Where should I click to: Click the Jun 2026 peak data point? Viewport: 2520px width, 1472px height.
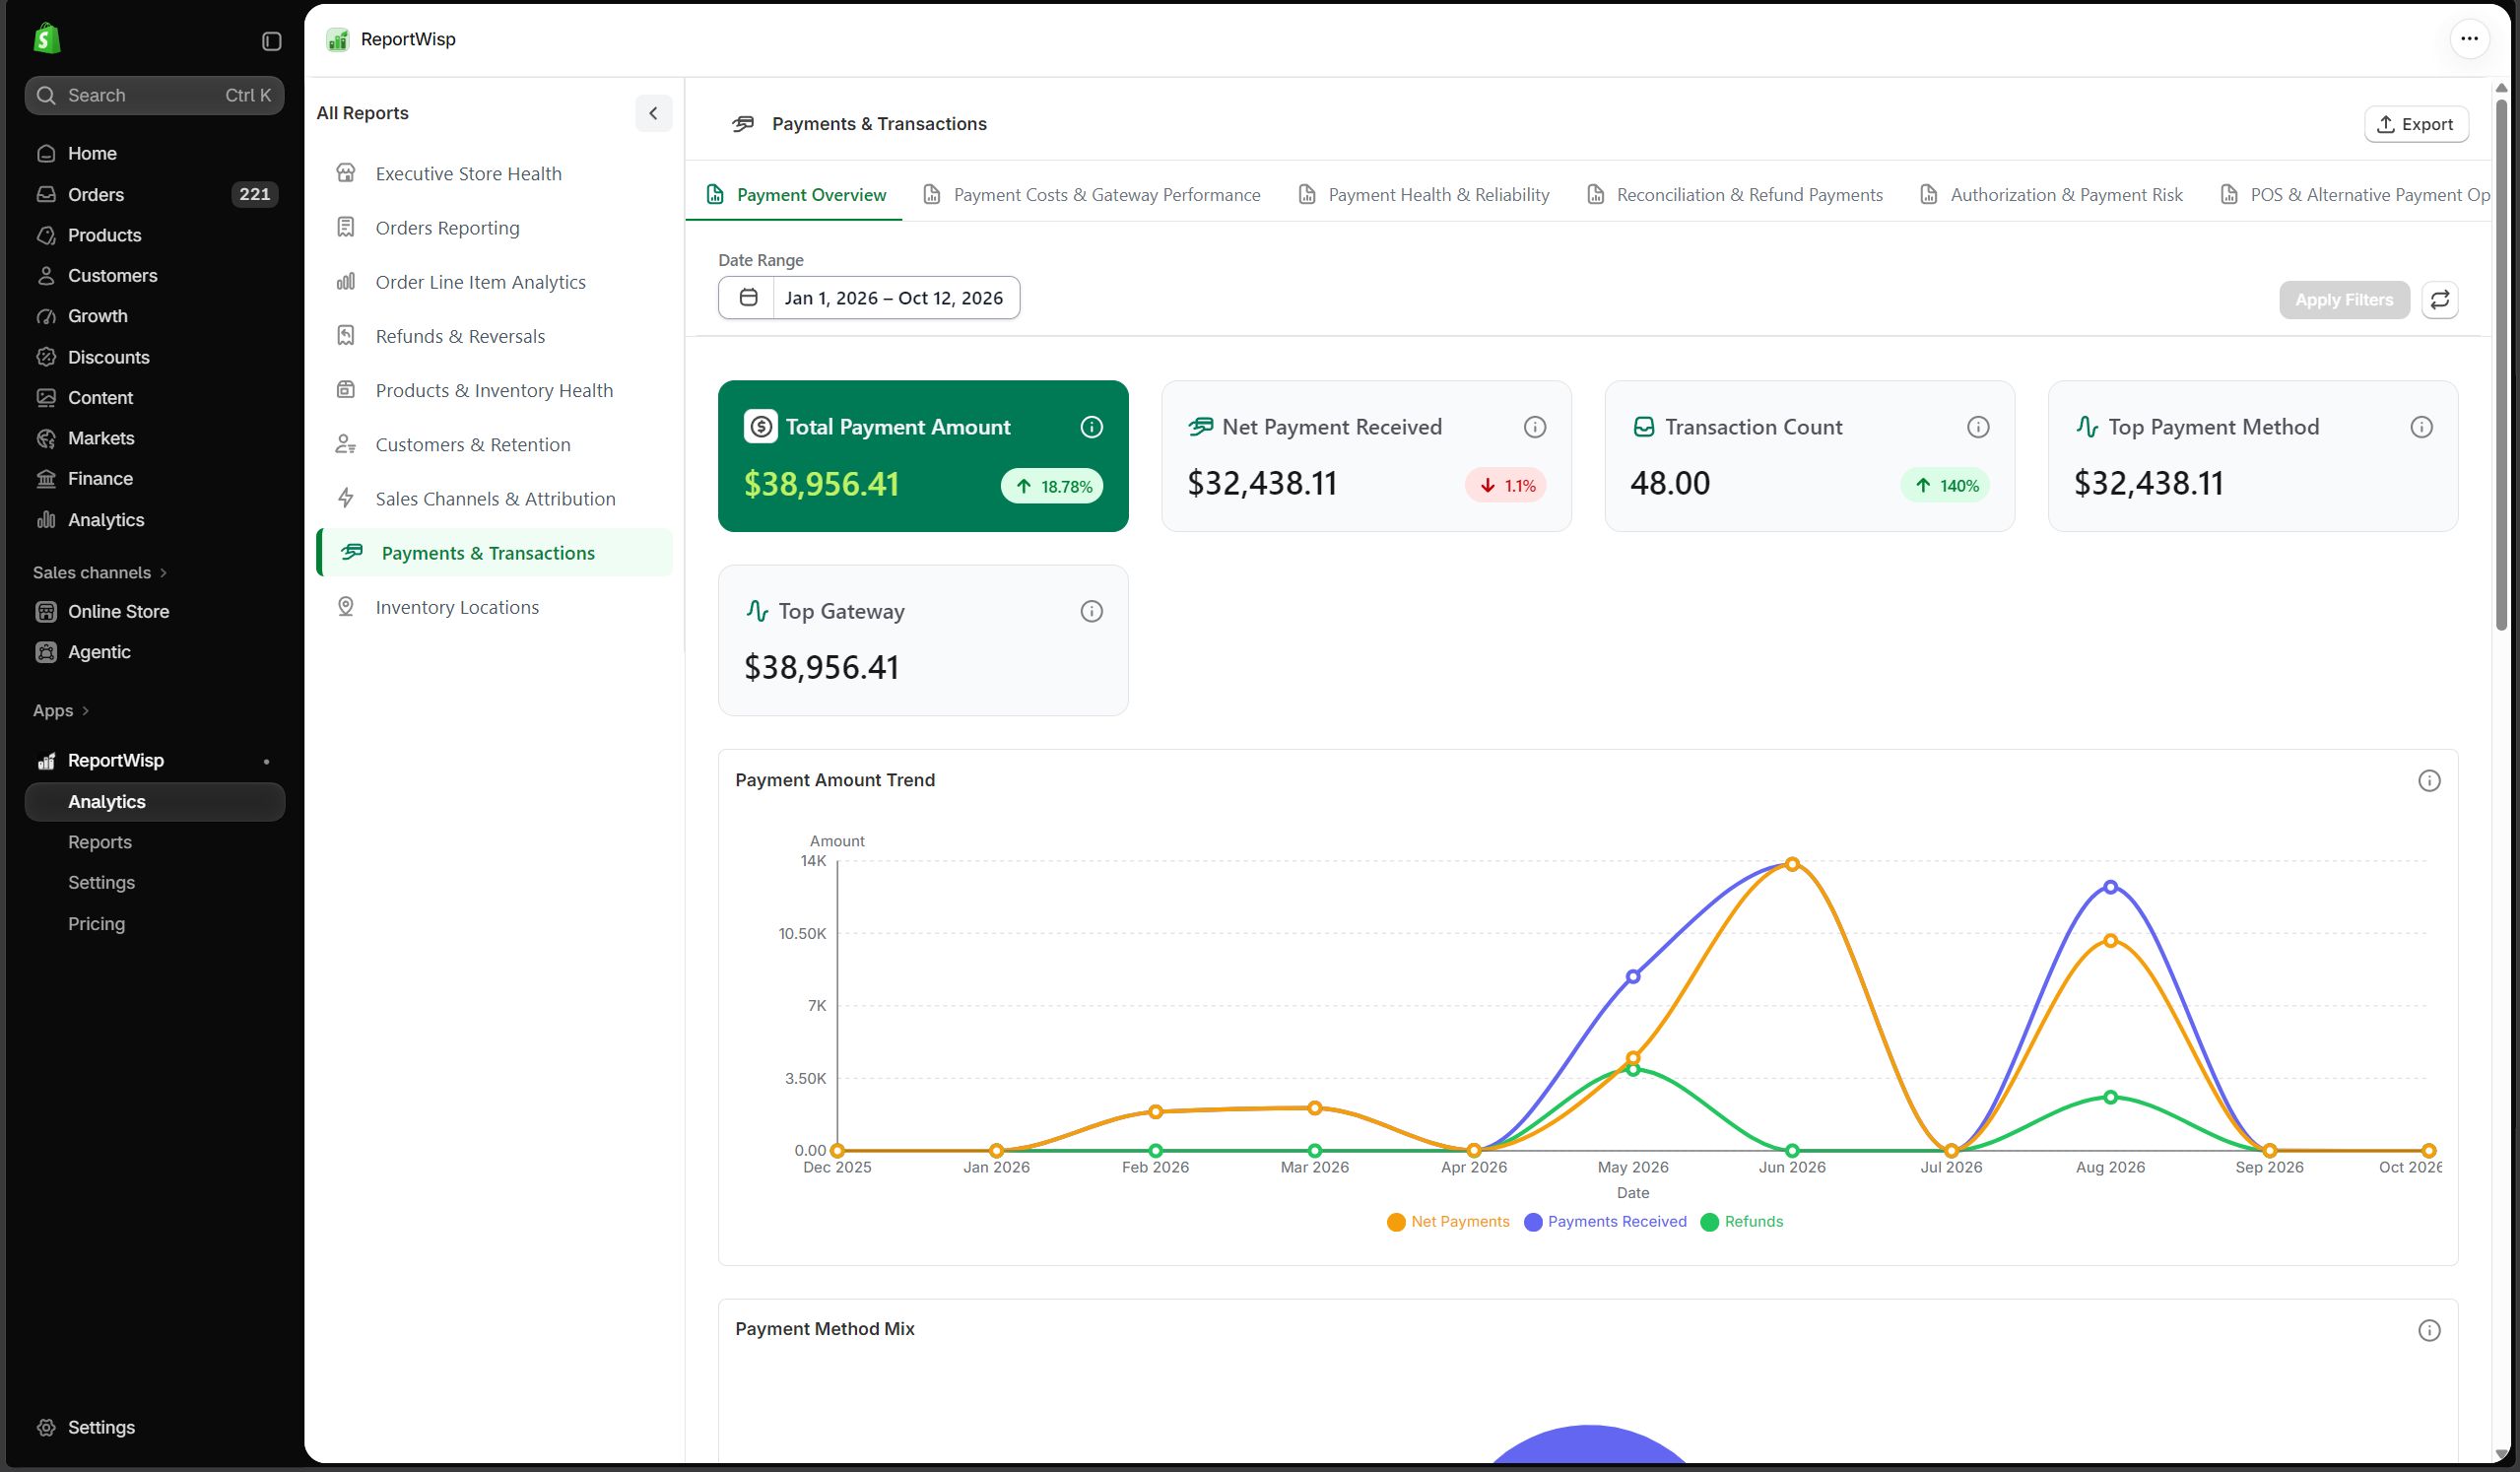1792,863
